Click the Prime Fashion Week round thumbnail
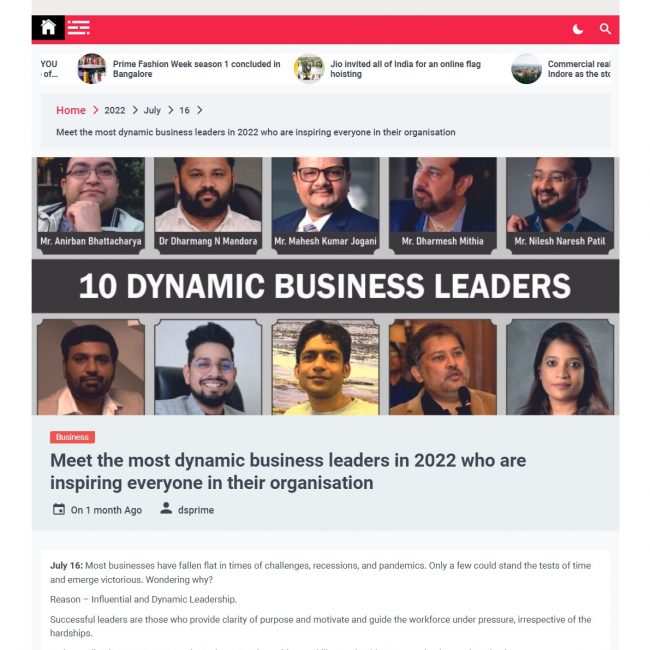 coord(92,69)
